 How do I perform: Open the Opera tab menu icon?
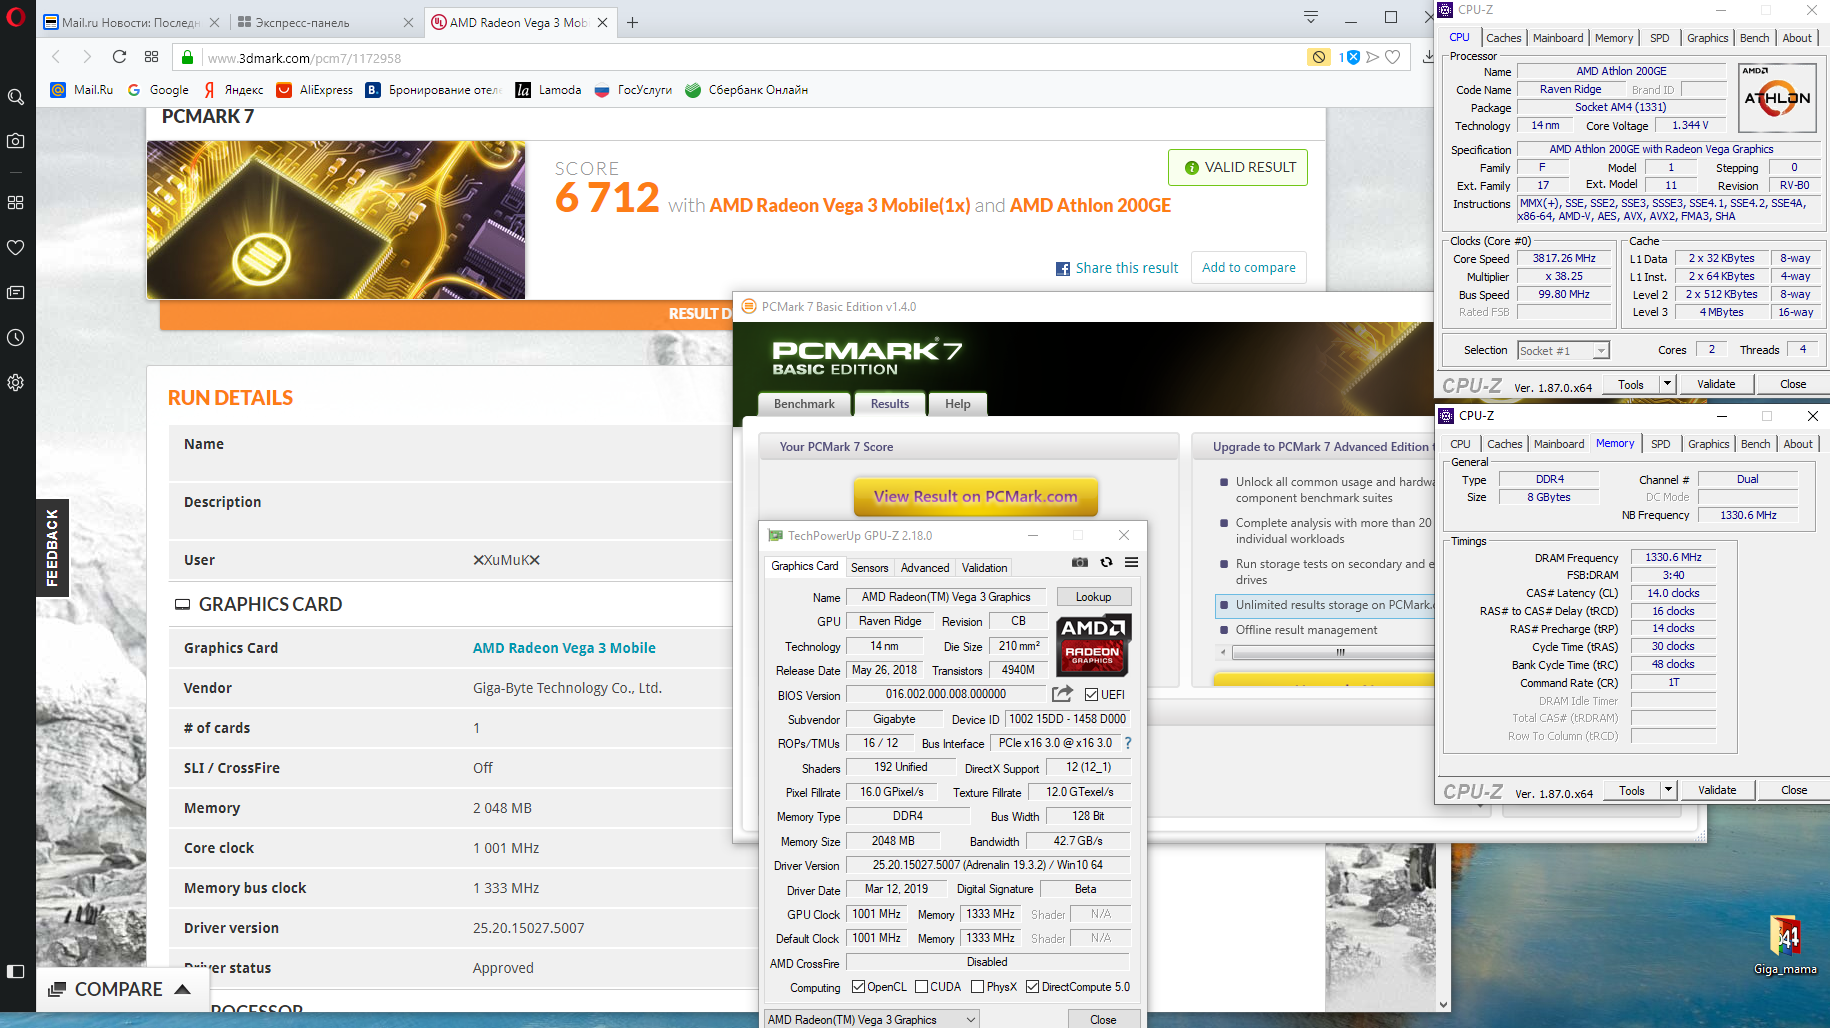[x=1311, y=17]
